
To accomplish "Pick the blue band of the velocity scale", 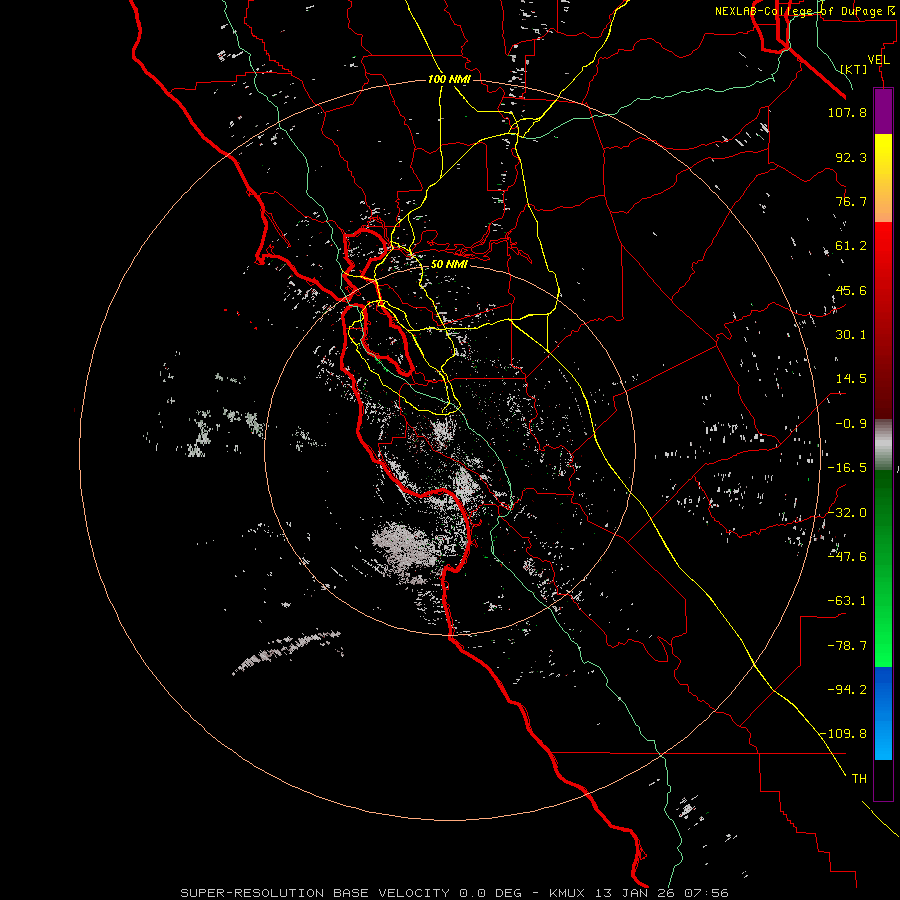I will tap(883, 713).
